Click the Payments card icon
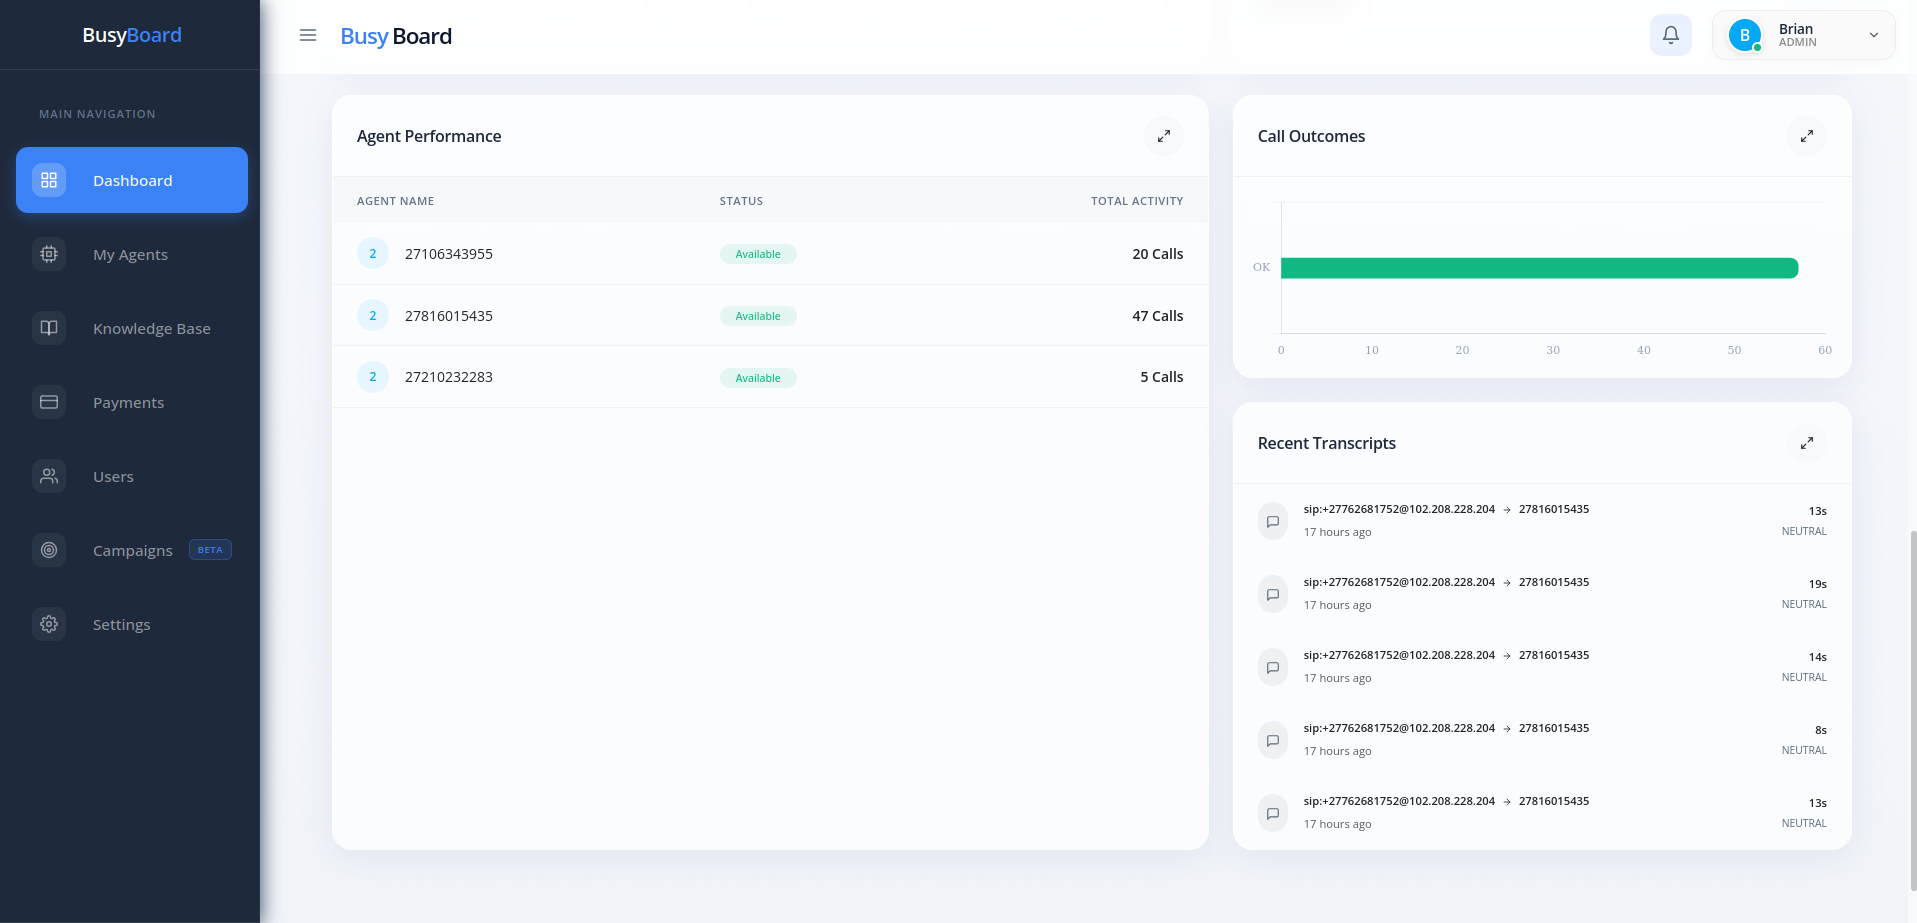Screen dimensions: 1917x923 coord(49,402)
